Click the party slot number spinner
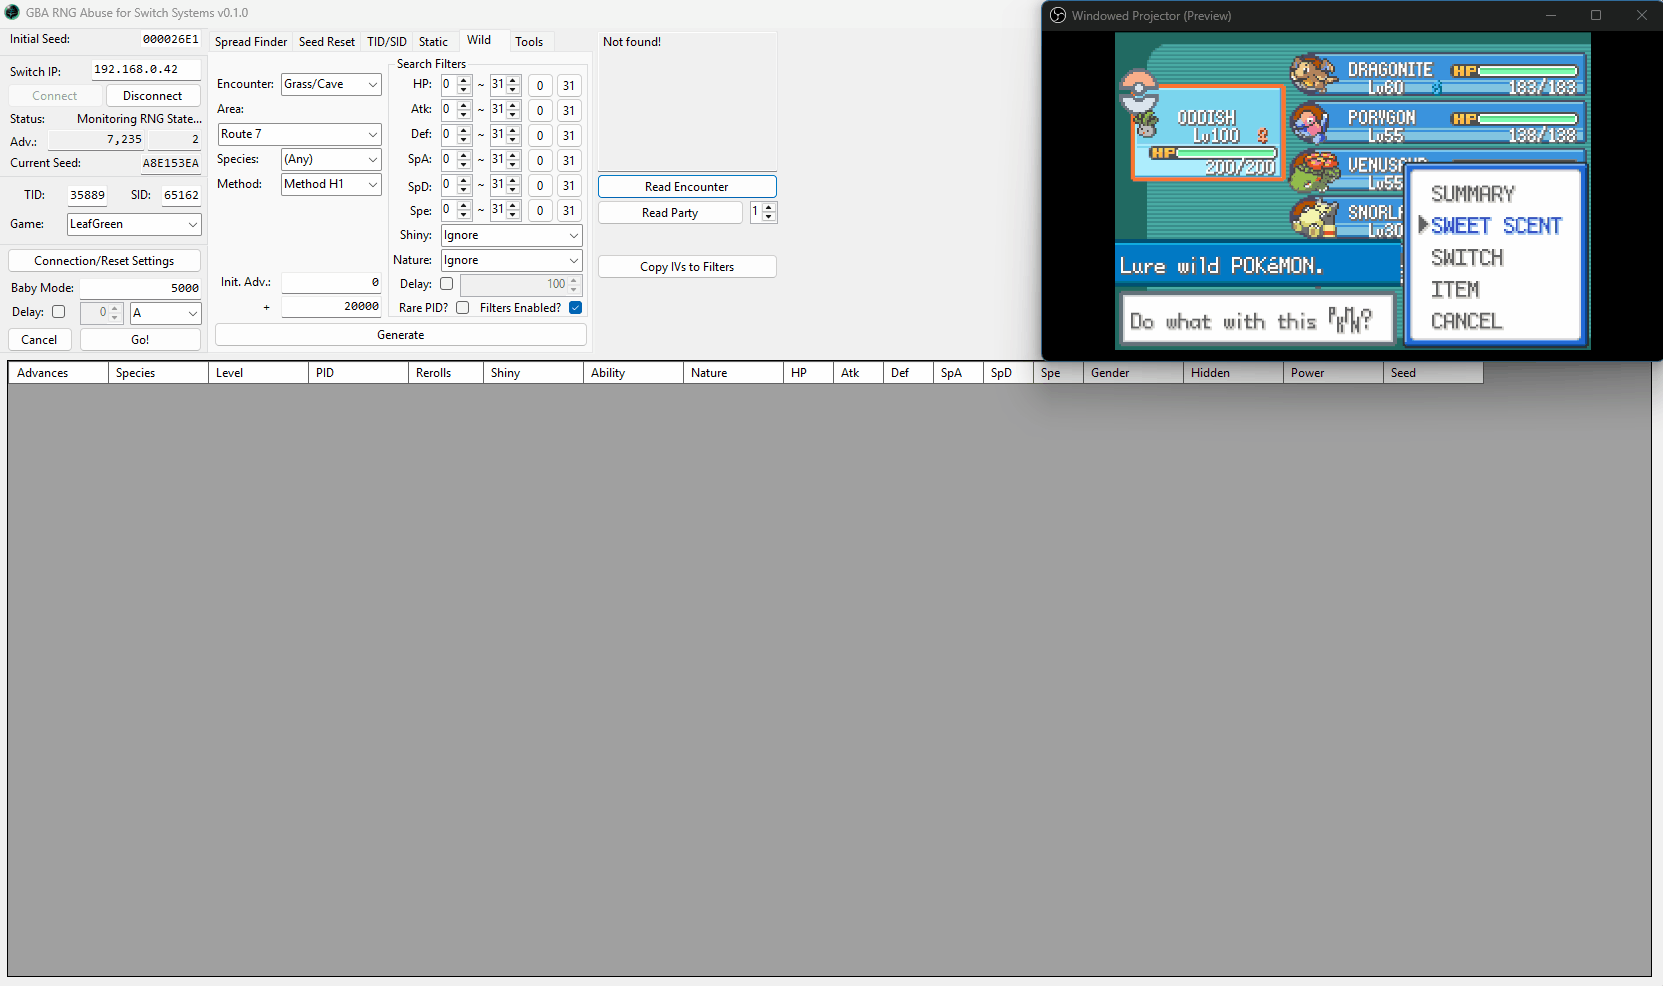Image resolution: width=1663 pixels, height=986 pixels. pyautogui.click(x=763, y=213)
